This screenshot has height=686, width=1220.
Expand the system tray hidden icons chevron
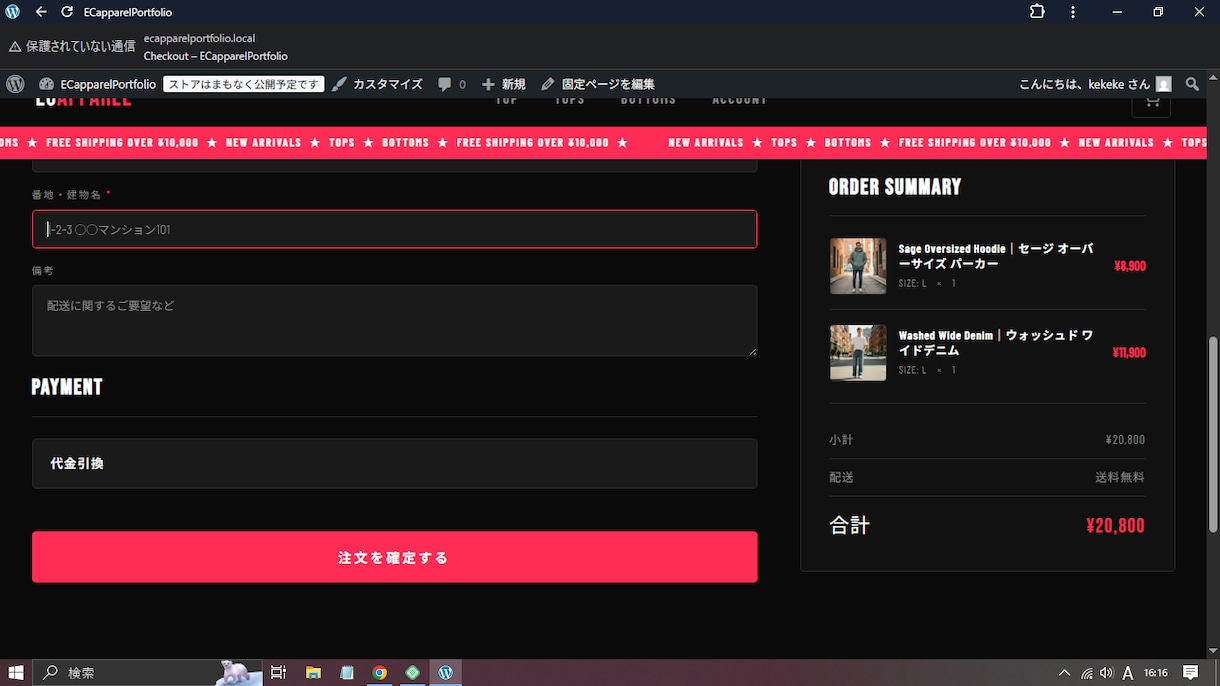click(1064, 673)
